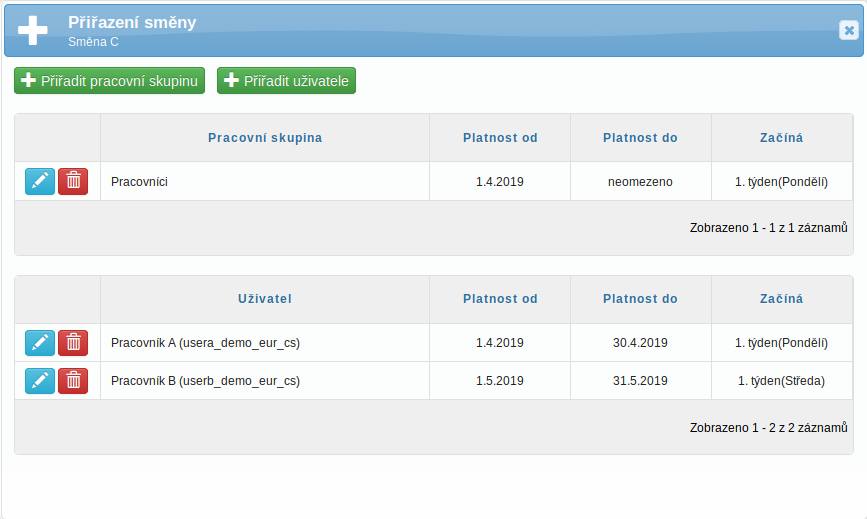Click Přiřadit uživatele button
This screenshot has height=519, width=867.
point(286,81)
